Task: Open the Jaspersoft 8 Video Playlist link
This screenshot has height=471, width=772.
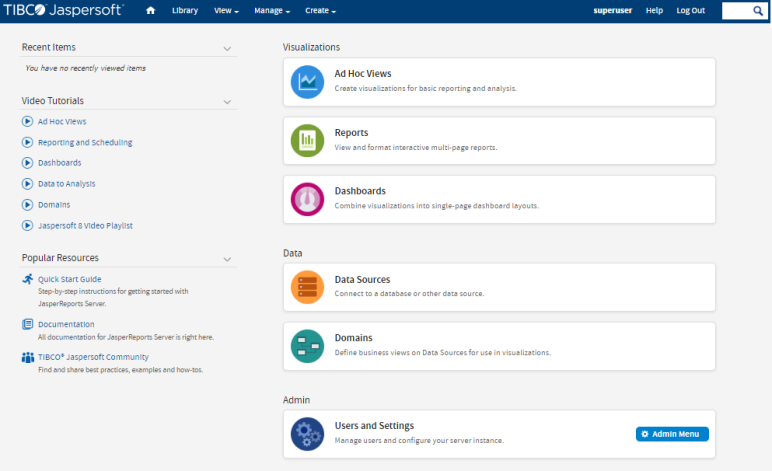Action: pos(85,225)
